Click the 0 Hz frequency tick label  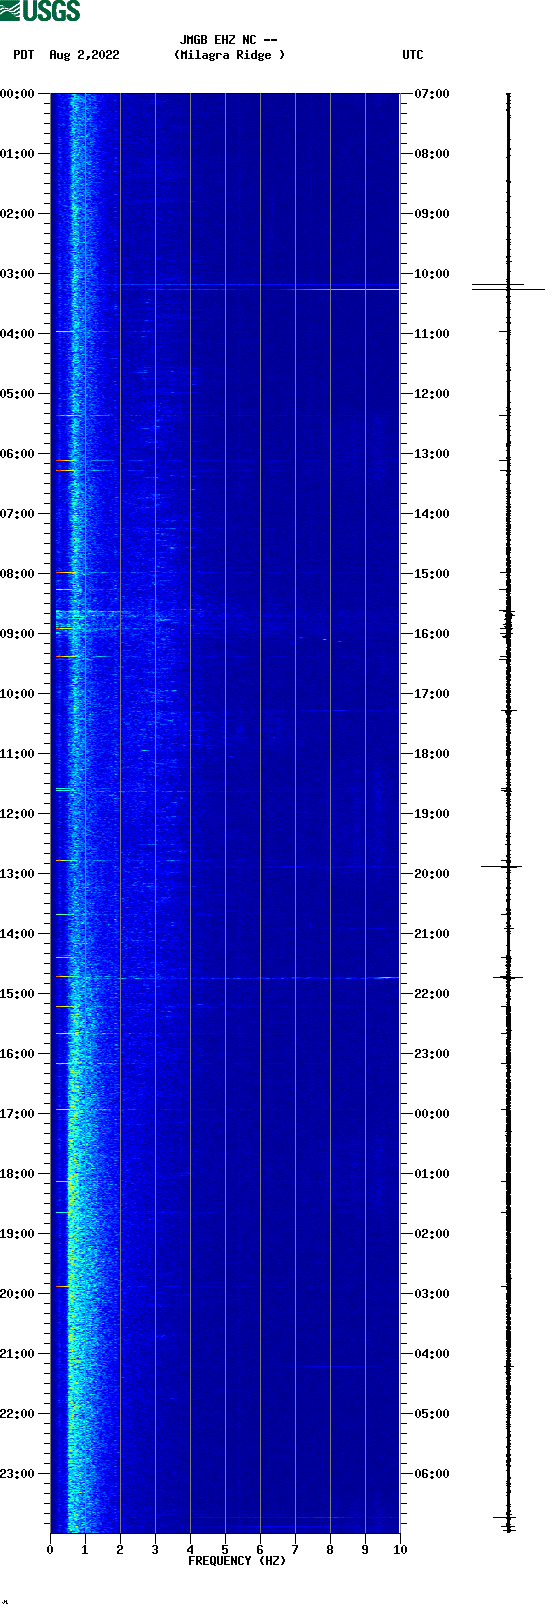pos(50,1550)
